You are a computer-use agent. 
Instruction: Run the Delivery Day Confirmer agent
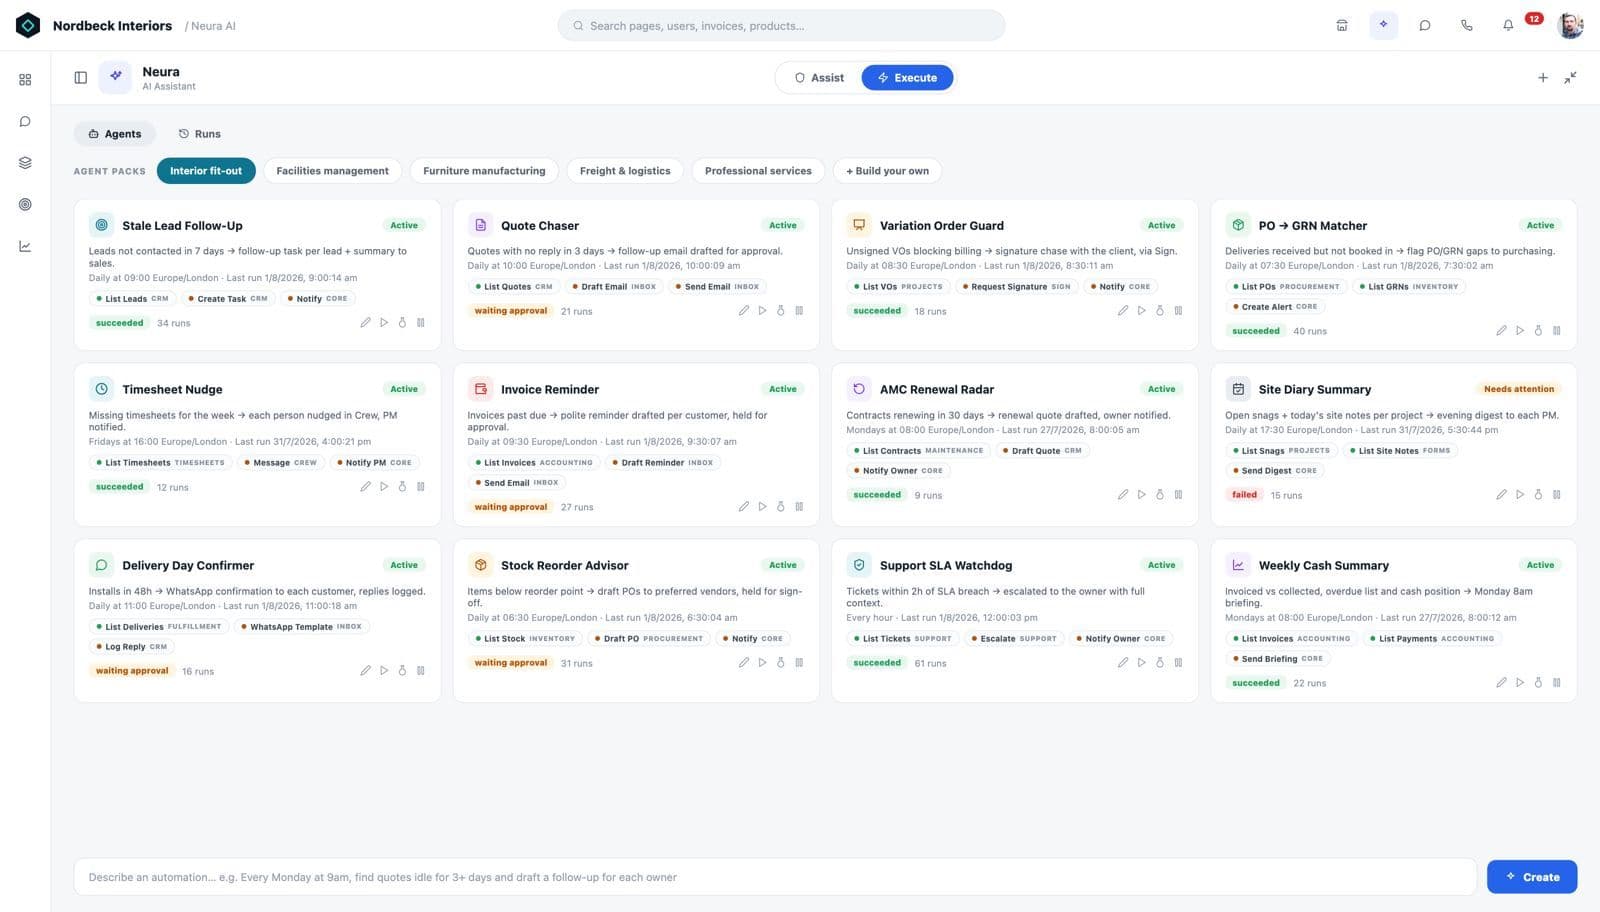384,671
